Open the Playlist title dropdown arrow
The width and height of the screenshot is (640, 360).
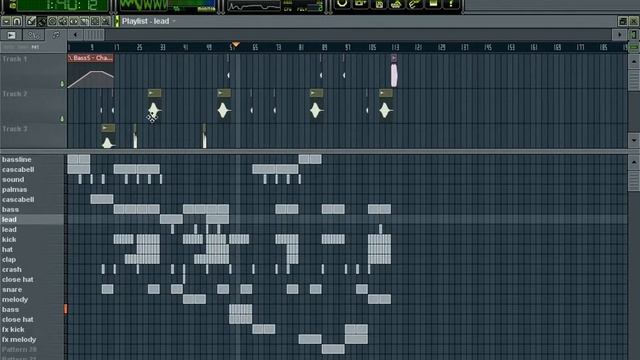point(174,21)
